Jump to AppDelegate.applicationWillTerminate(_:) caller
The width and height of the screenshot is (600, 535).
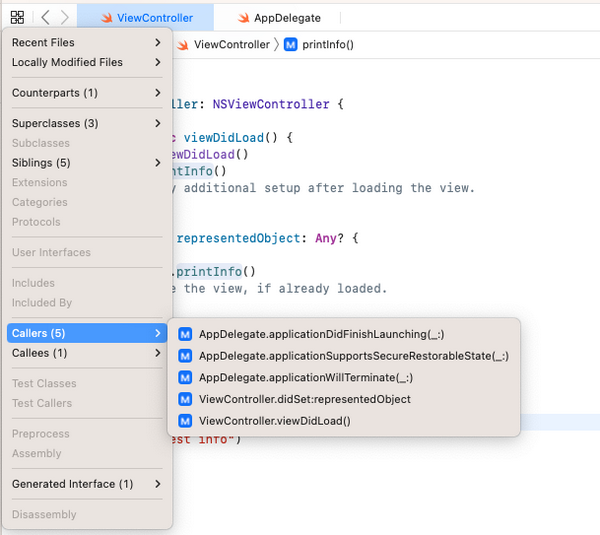tap(305, 378)
